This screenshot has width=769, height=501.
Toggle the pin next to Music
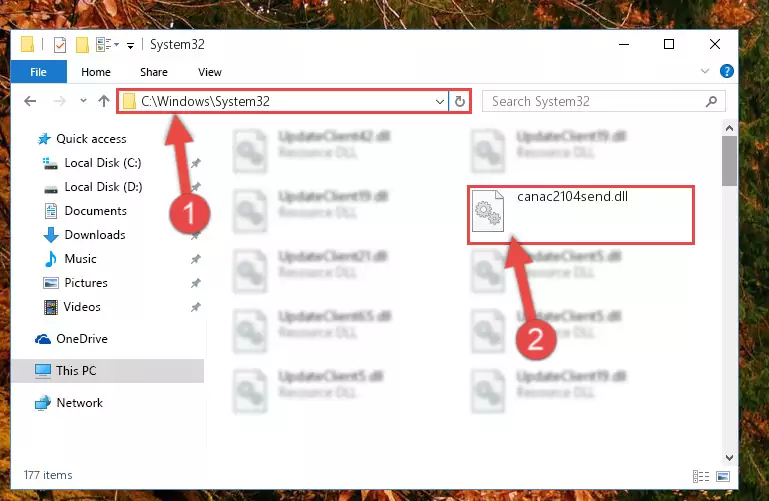tap(196, 259)
